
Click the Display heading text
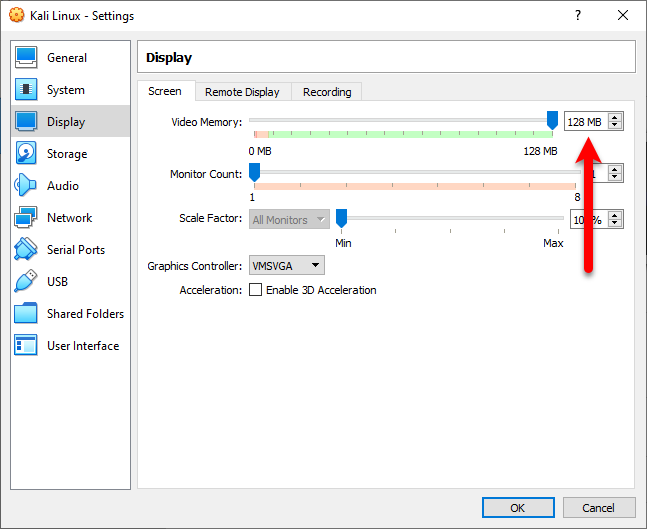point(169,58)
